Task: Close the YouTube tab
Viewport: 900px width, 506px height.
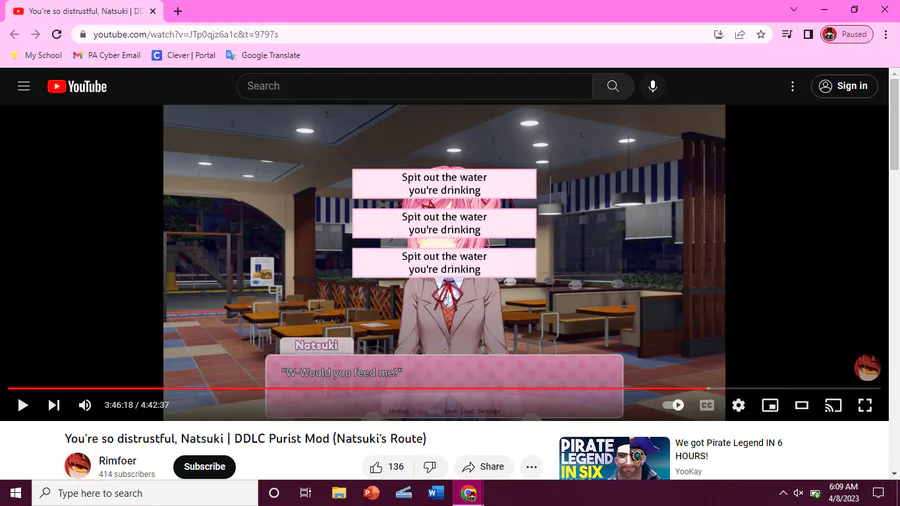Action: click(x=153, y=11)
